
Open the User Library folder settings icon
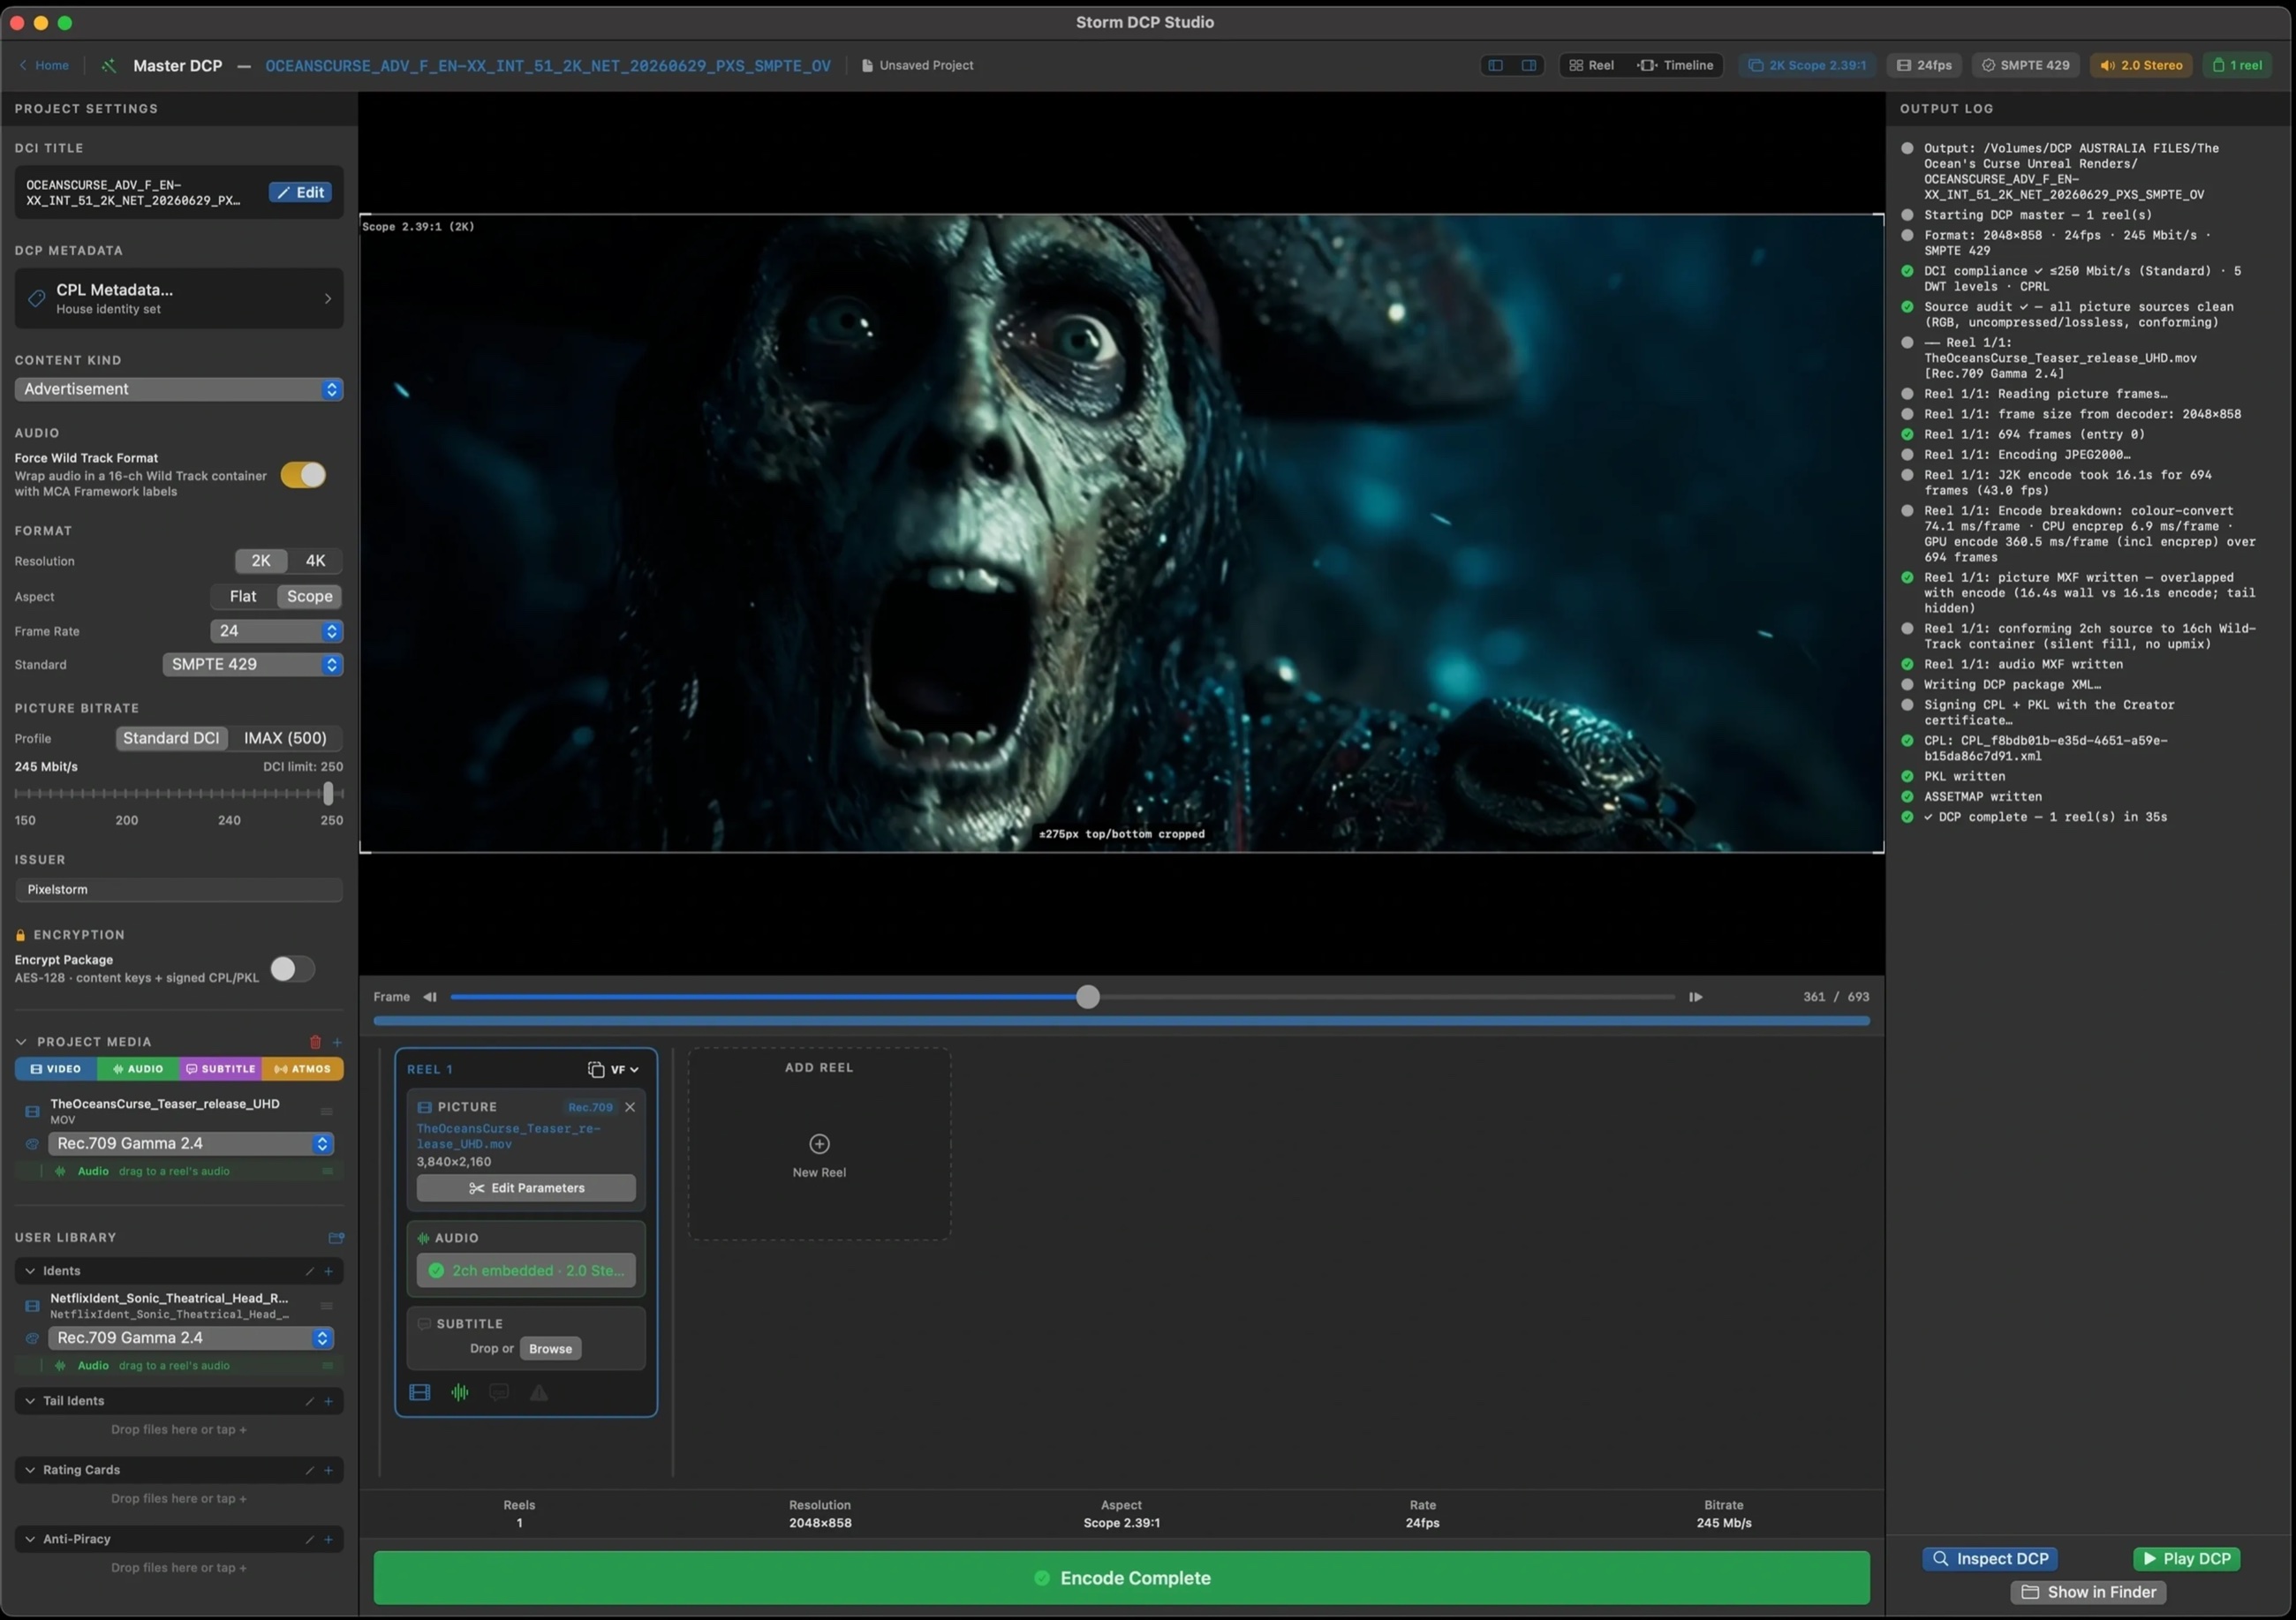(x=336, y=1237)
